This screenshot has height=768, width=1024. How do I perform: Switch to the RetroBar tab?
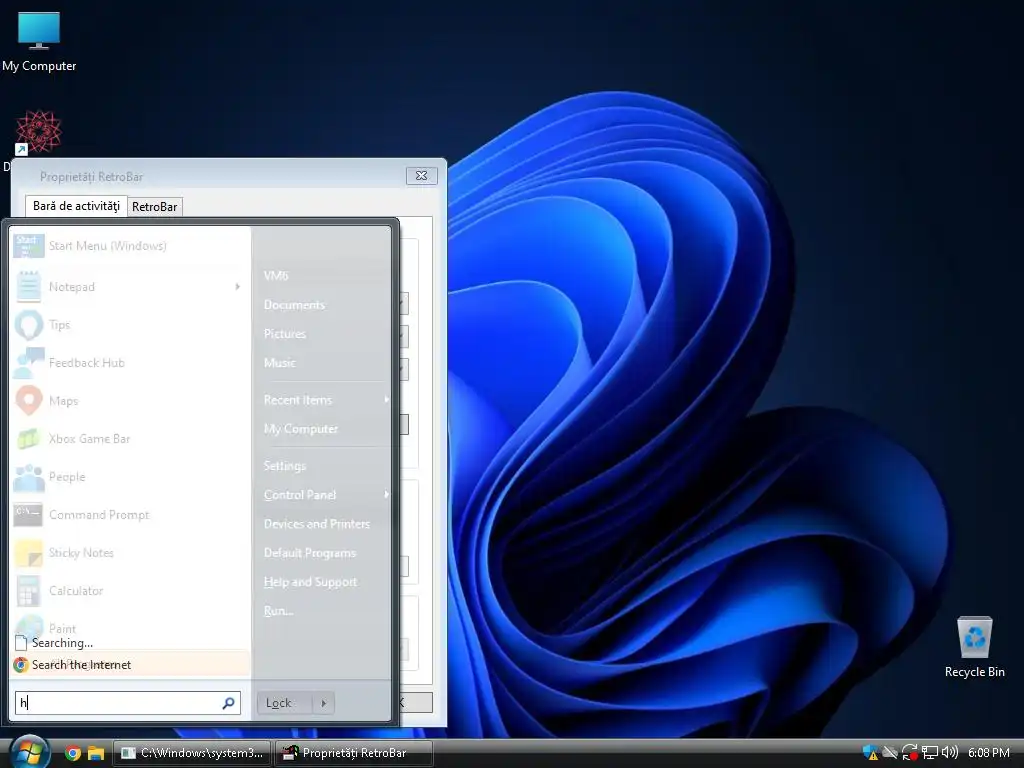(x=155, y=207)
